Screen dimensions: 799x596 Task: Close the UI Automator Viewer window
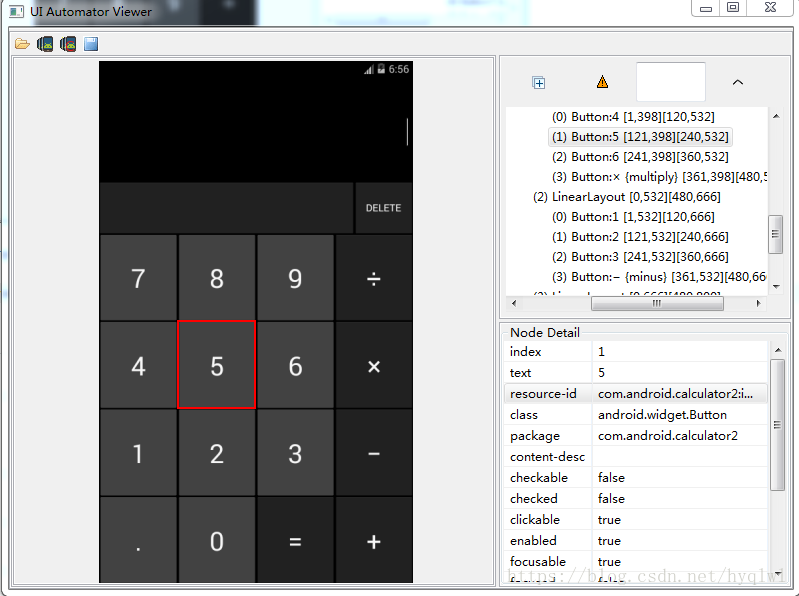(x=770, y=8)
